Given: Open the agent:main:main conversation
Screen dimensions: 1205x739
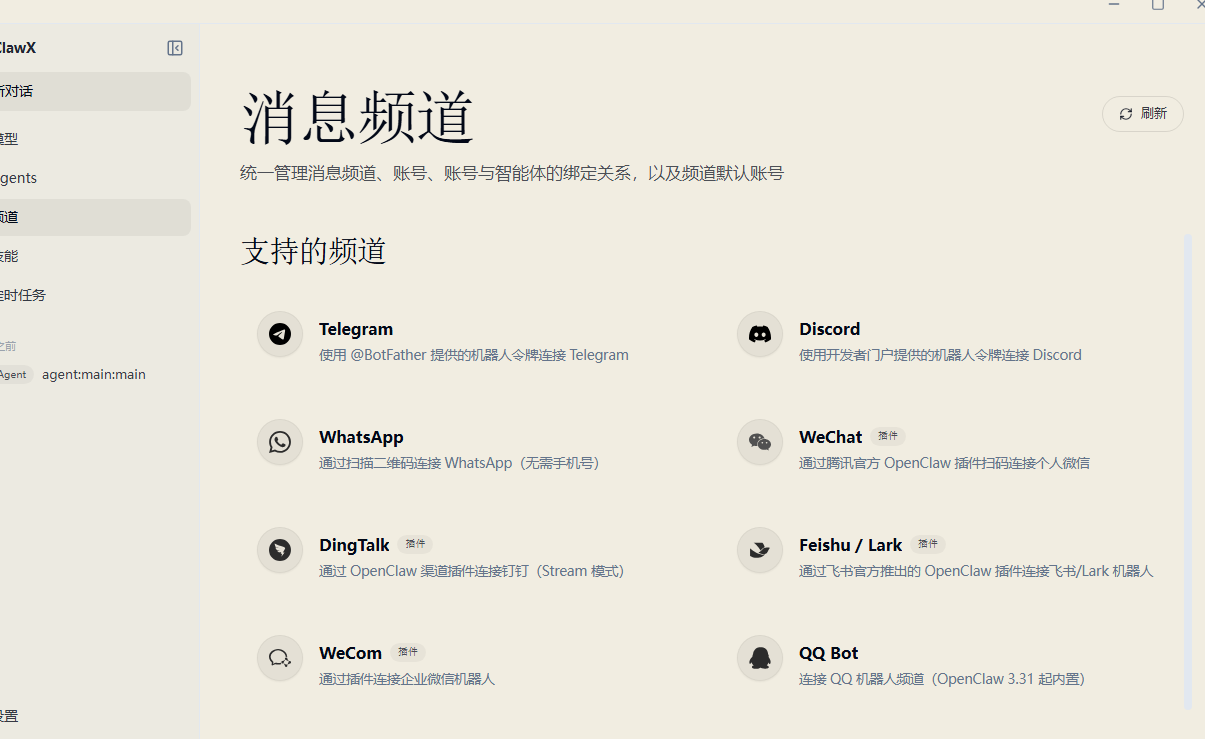Looking at the screenshot, I should point(94,374).
